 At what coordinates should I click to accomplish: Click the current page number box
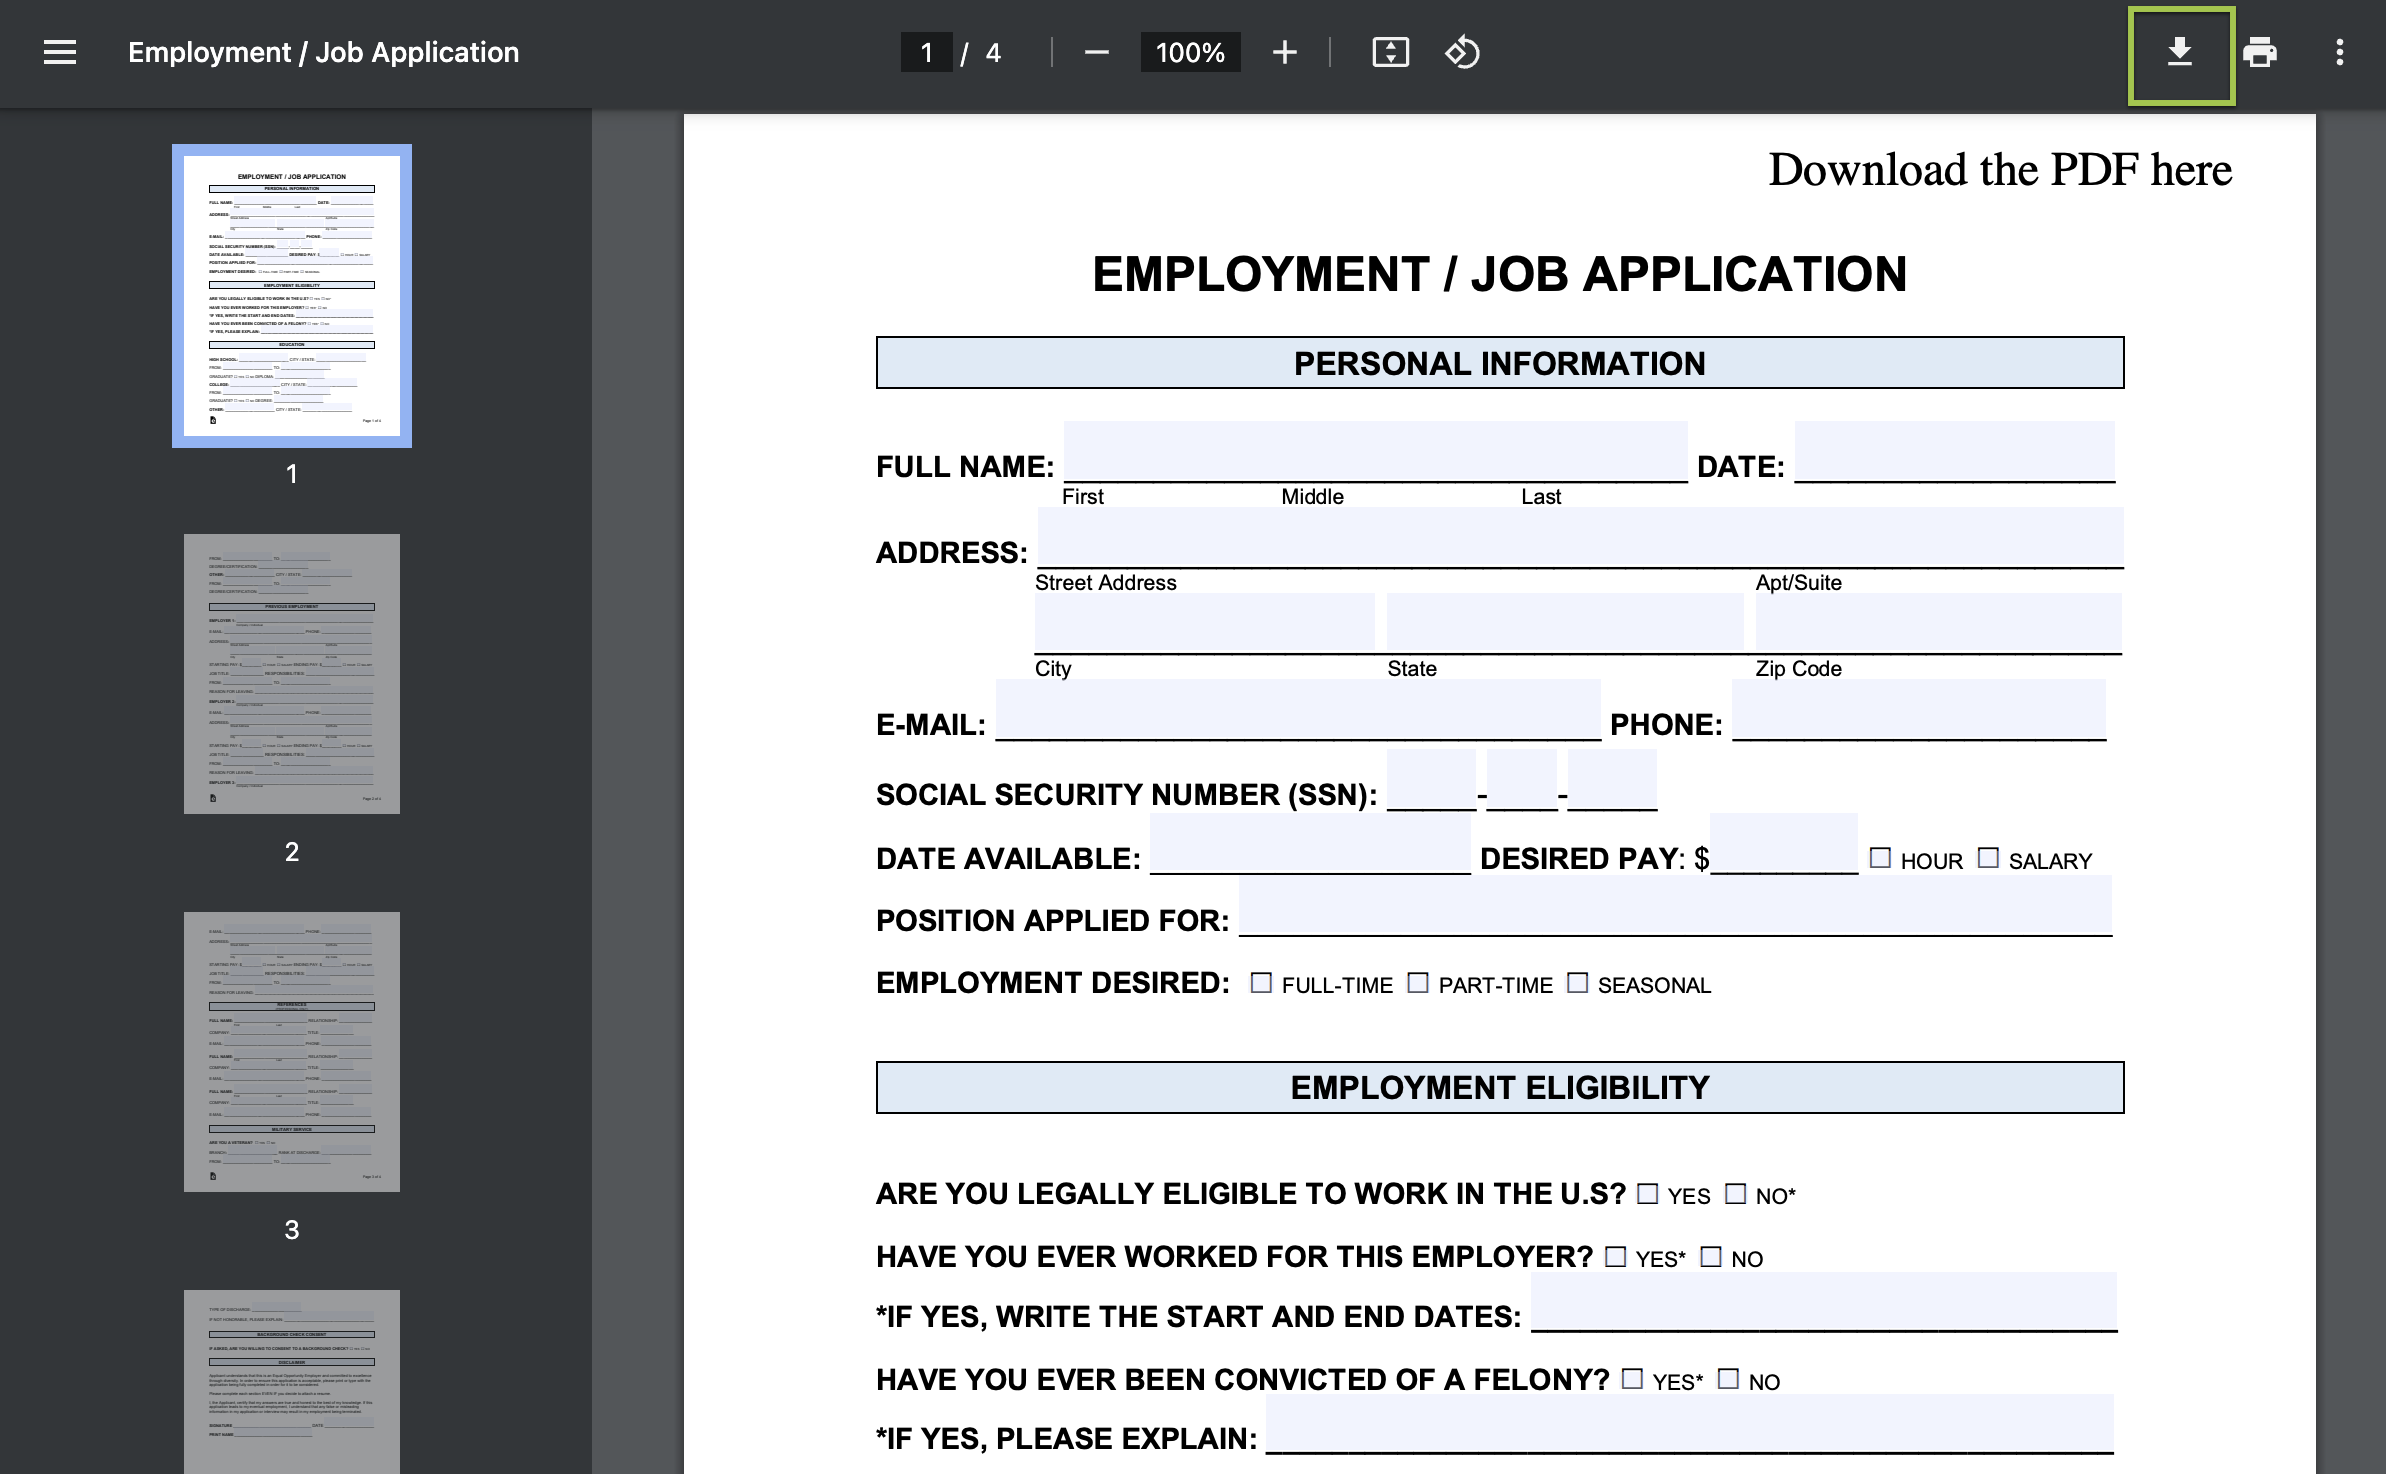[926, 53]
